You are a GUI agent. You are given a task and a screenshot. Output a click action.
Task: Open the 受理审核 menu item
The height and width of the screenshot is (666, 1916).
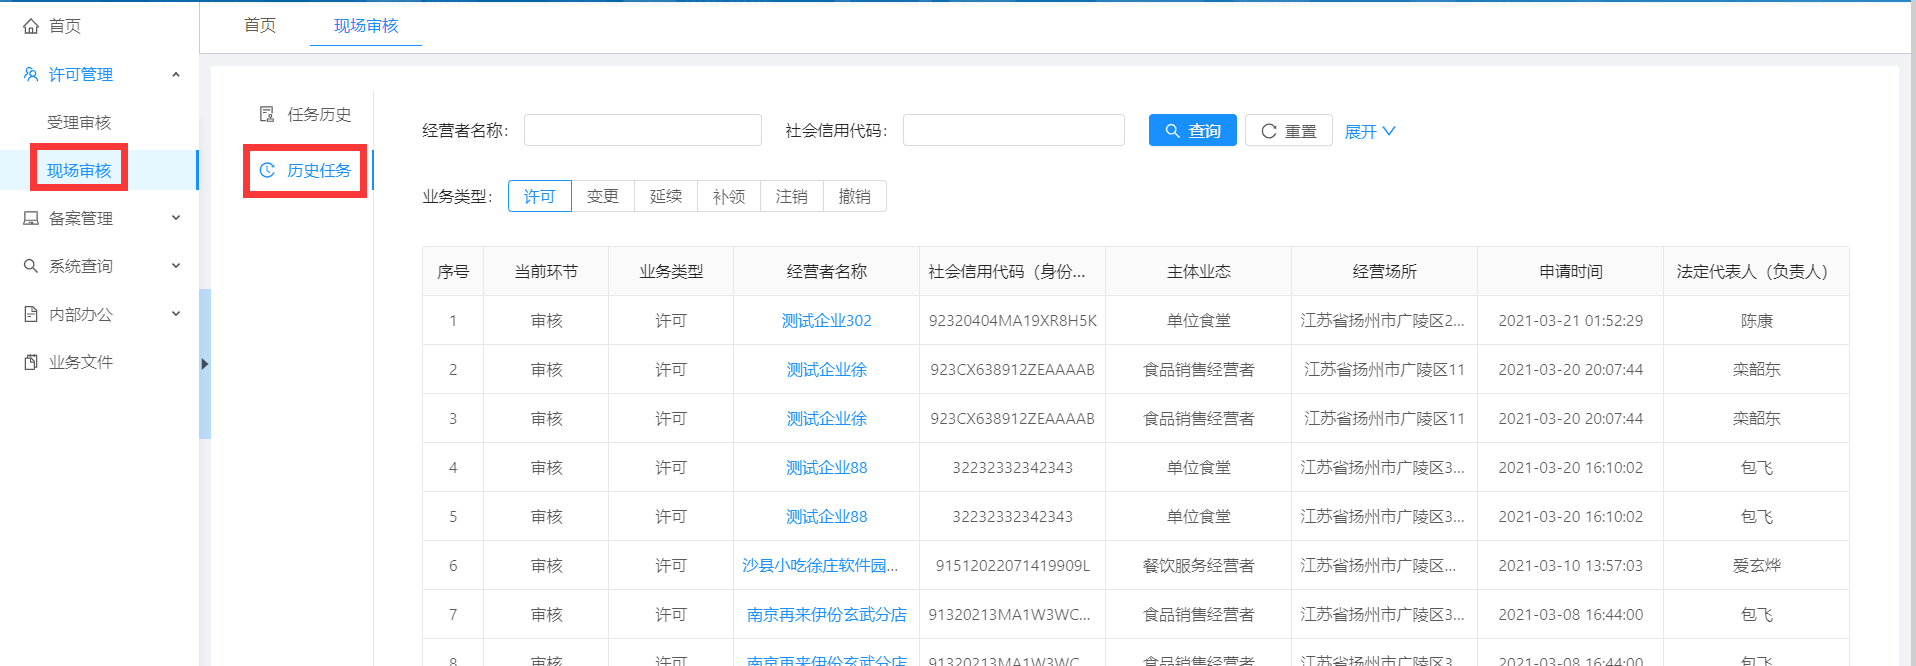(79, 122)
